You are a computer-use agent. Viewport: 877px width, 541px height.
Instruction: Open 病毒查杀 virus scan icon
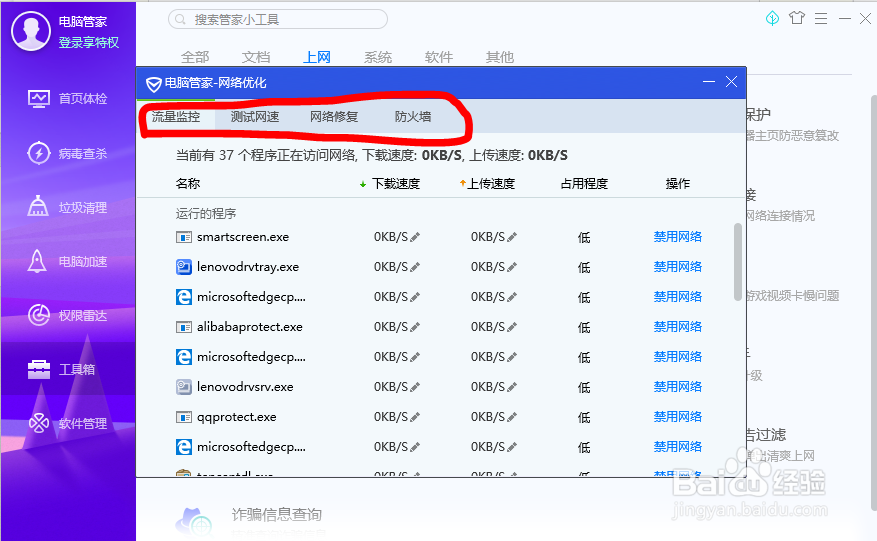coord(39,153)
